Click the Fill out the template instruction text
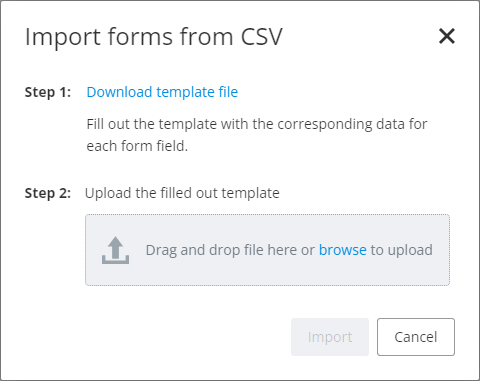 (257, 135)
